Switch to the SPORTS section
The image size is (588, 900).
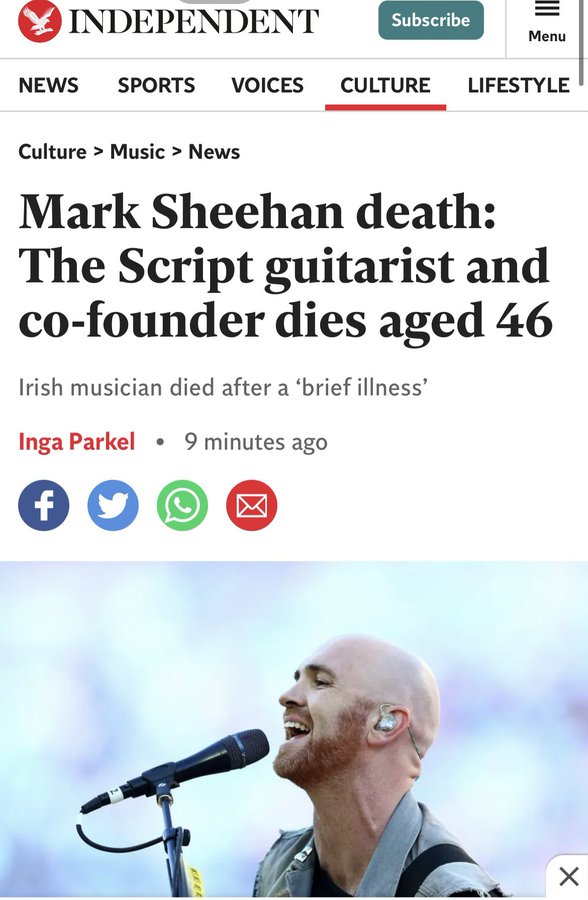tap(156, 86)
